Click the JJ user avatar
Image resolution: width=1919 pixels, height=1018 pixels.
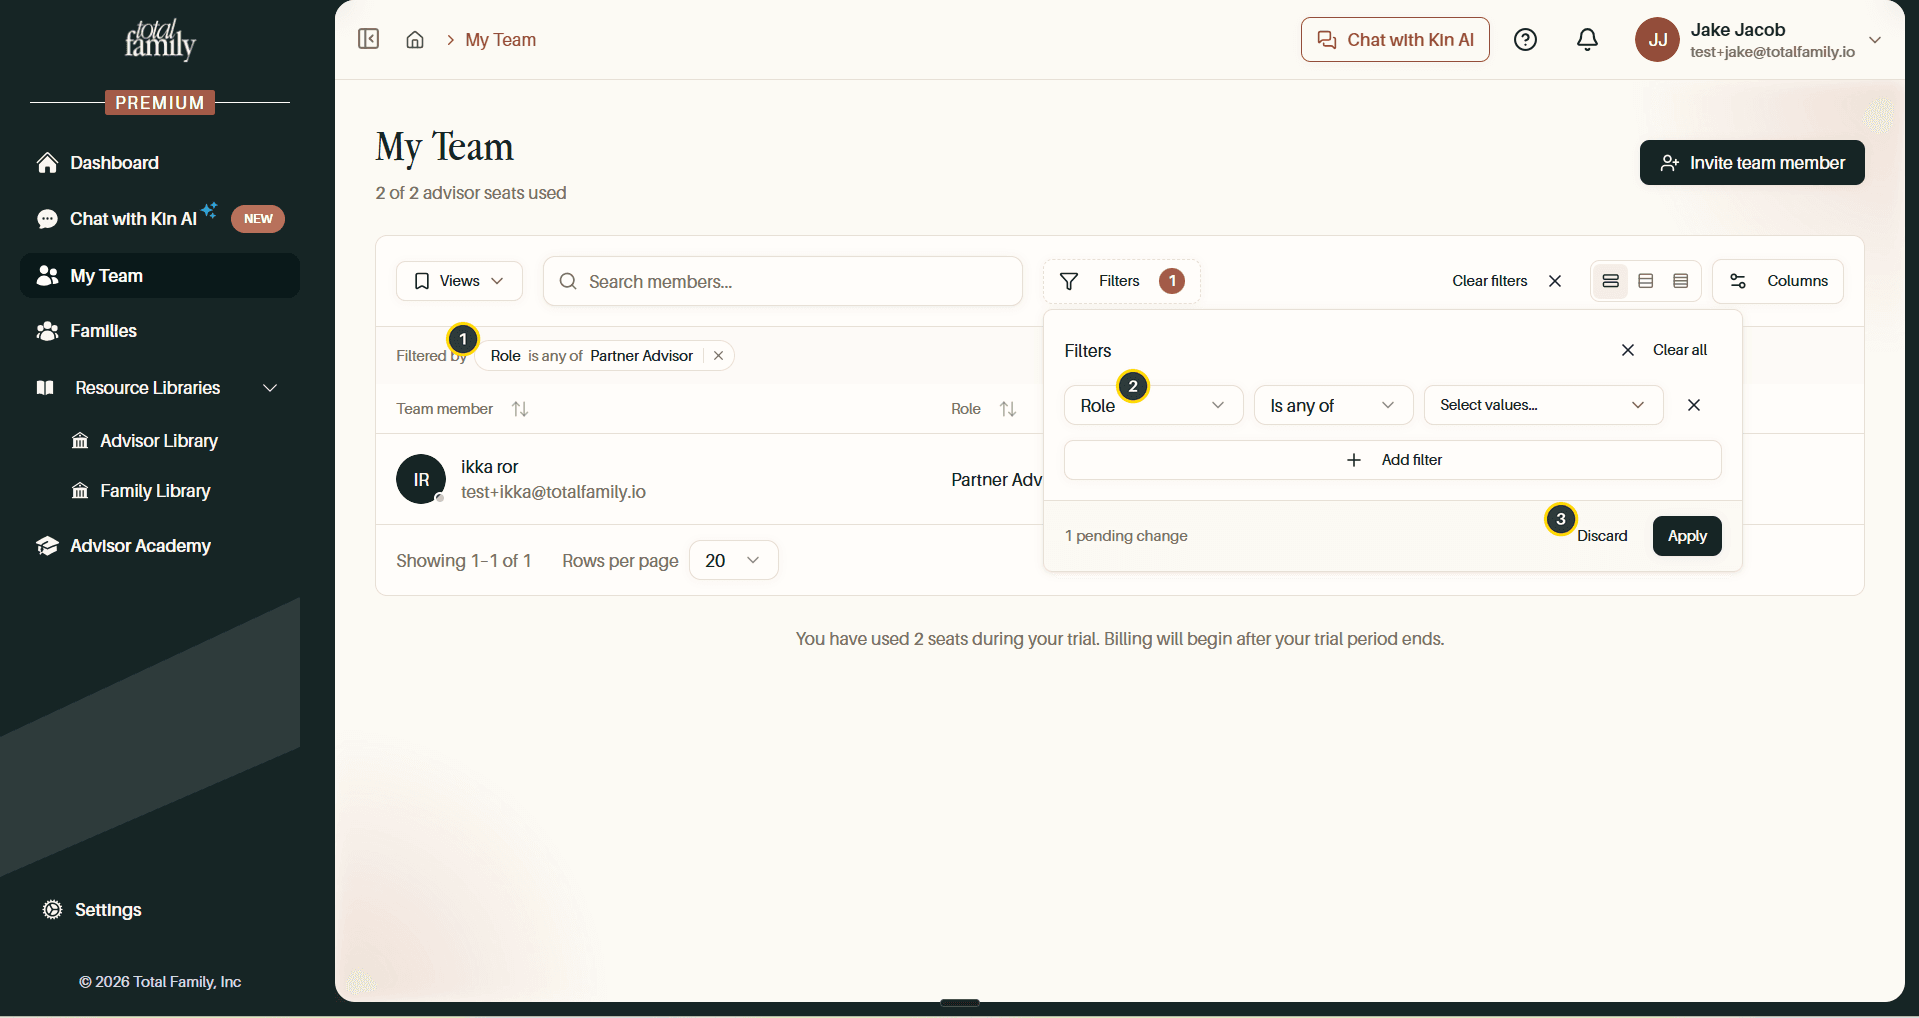1657,40
